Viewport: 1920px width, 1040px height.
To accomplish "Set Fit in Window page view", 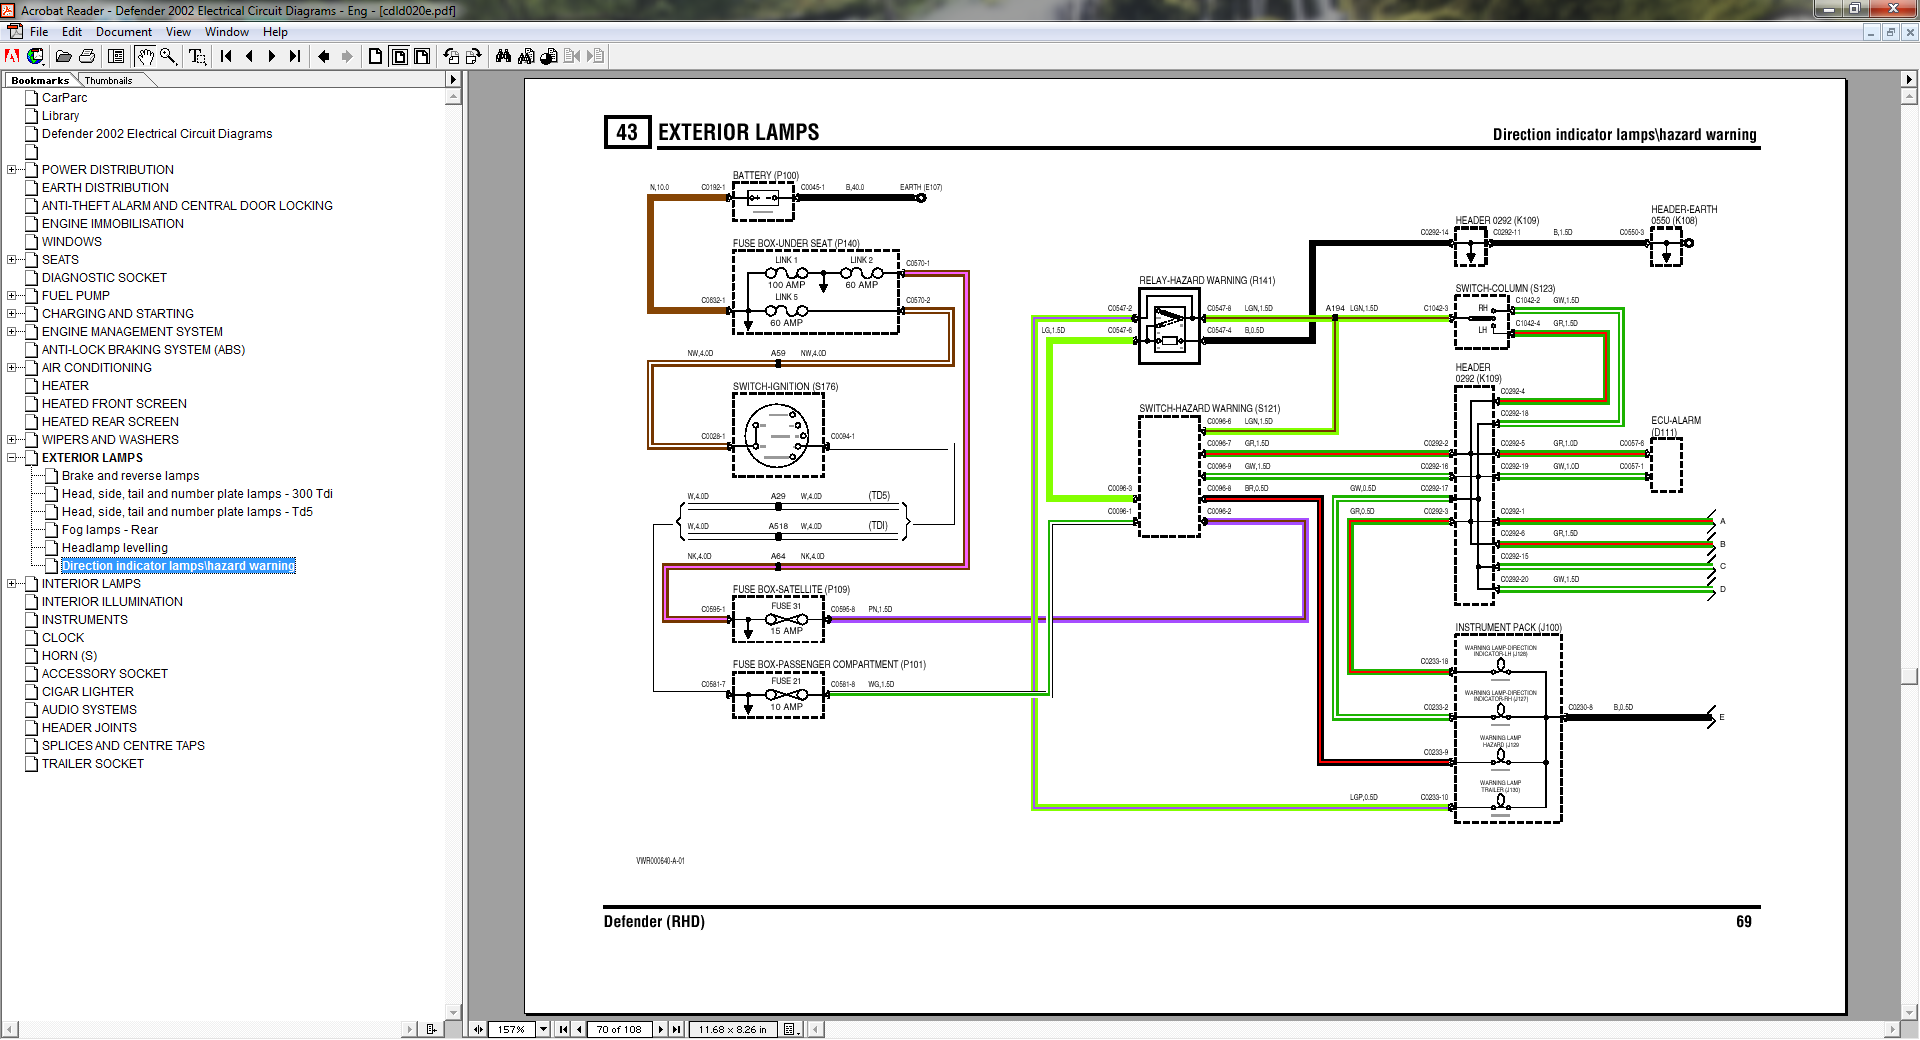I will (399, 56).
